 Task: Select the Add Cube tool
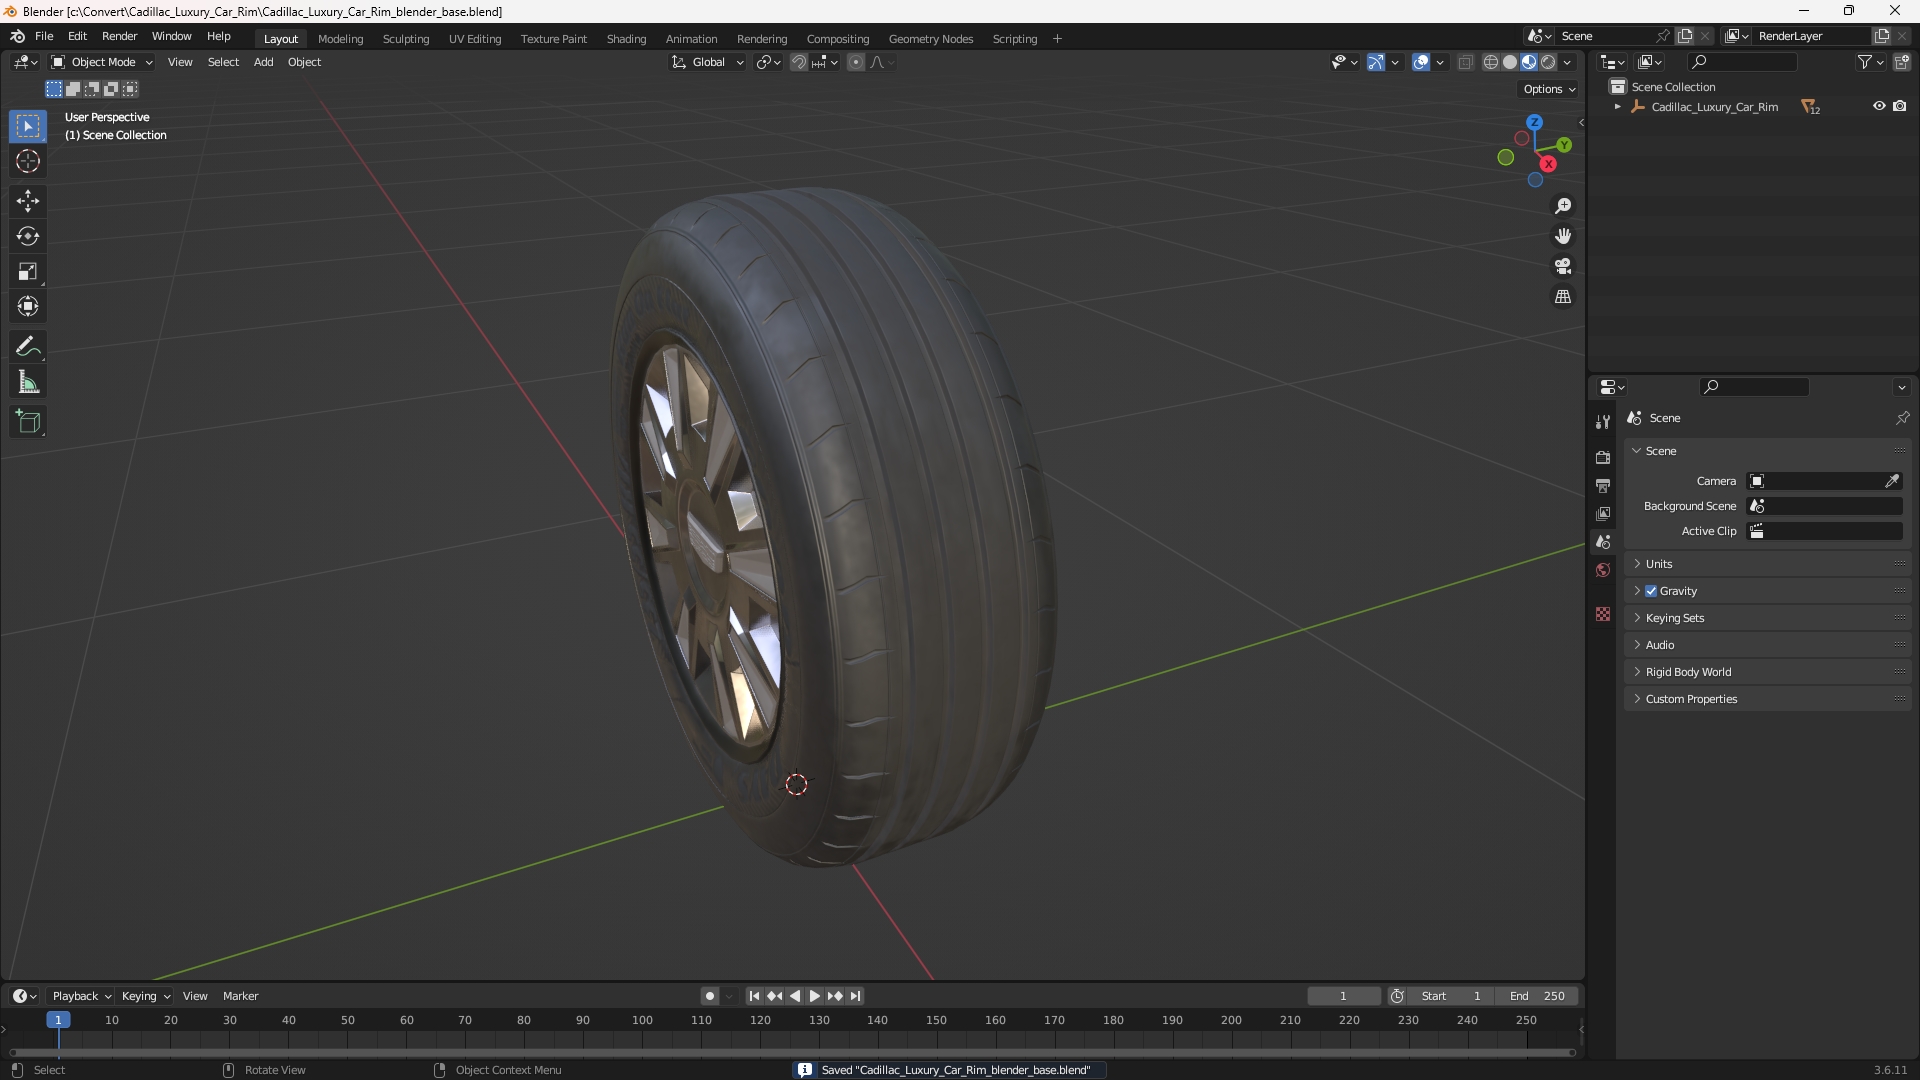pyautogui.click(x=28, y=422)
